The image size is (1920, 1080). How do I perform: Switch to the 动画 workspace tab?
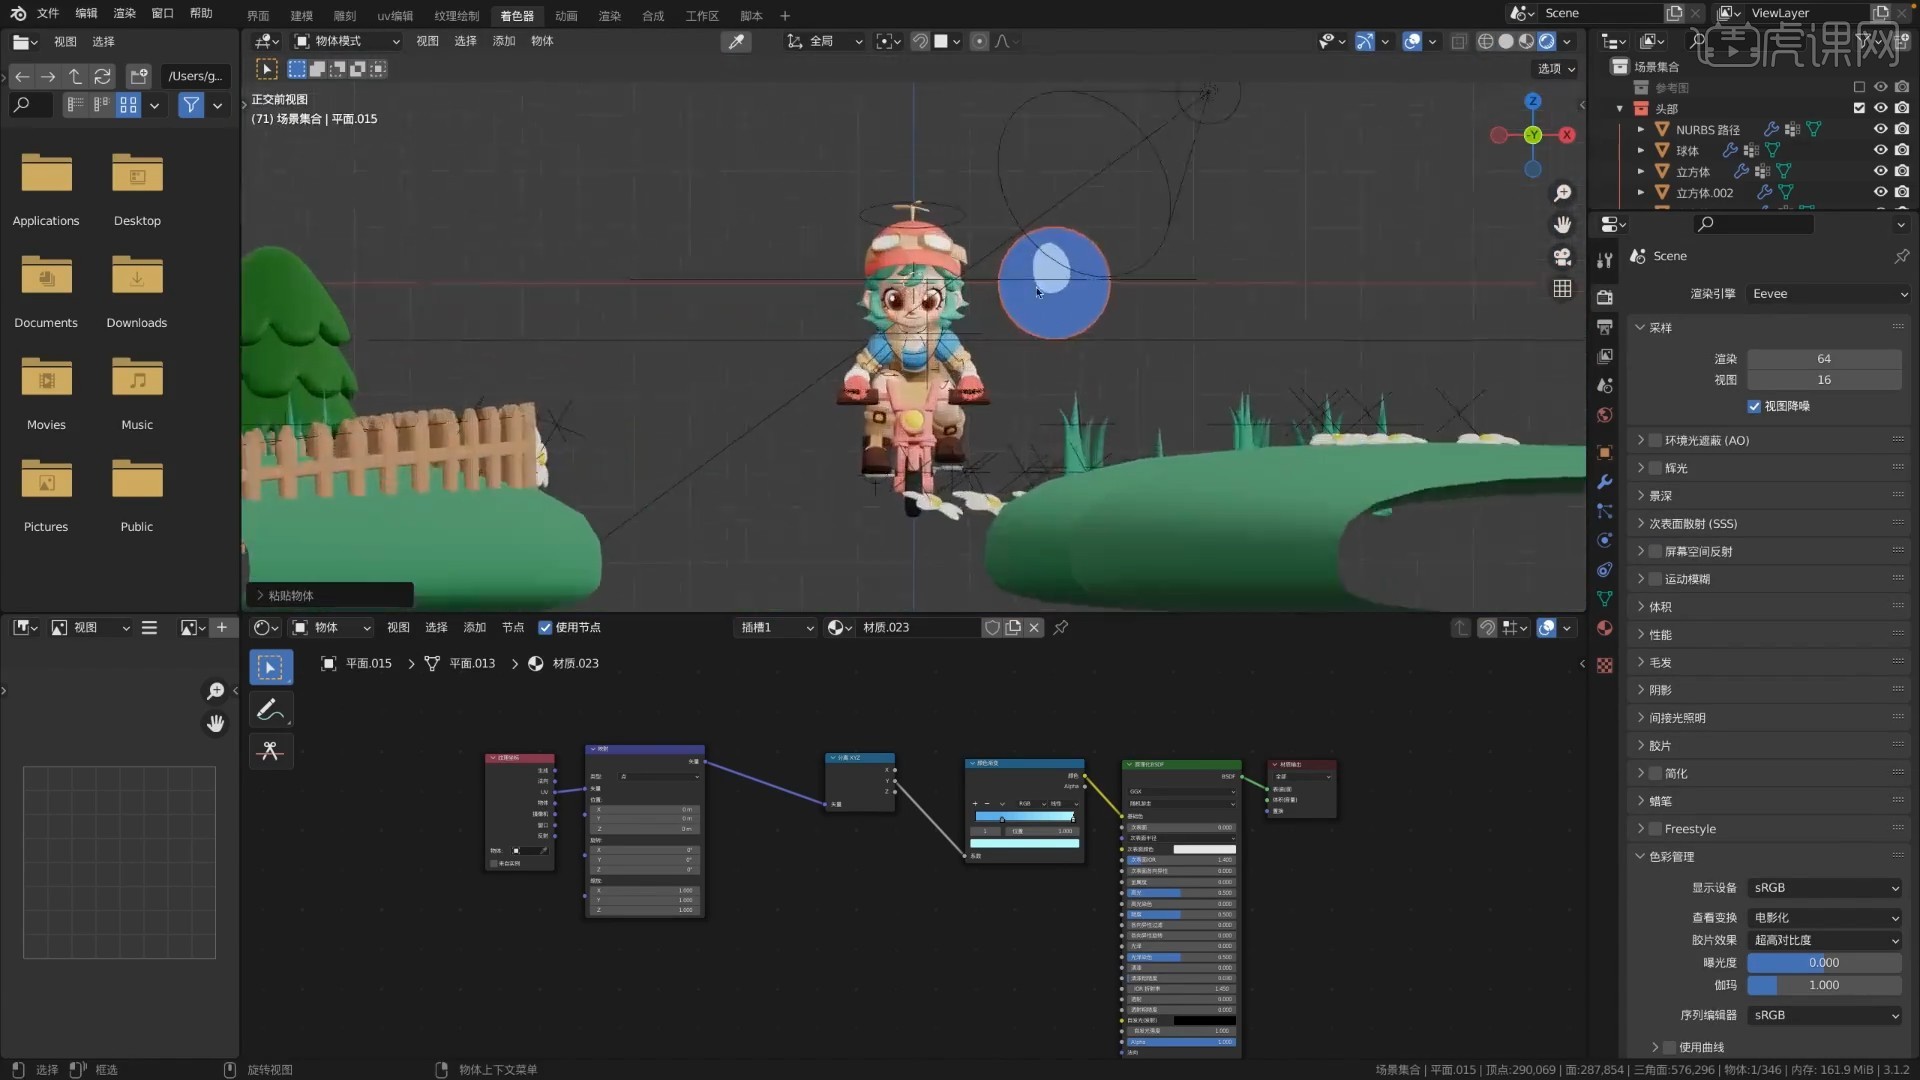566,16
